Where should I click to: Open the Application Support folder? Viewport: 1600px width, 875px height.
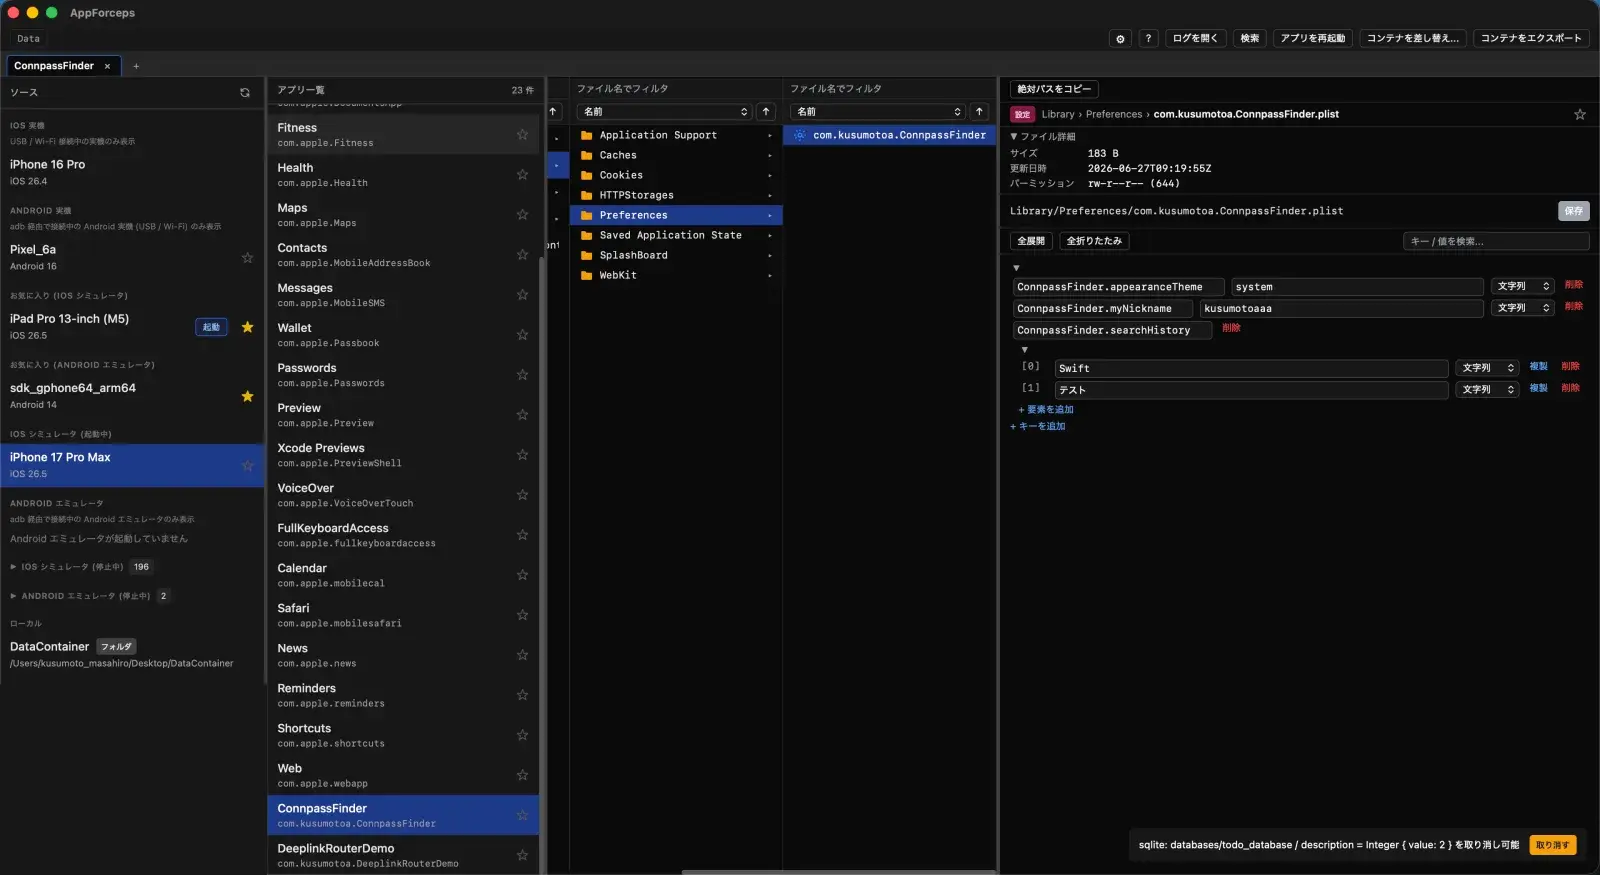point(676,135)
